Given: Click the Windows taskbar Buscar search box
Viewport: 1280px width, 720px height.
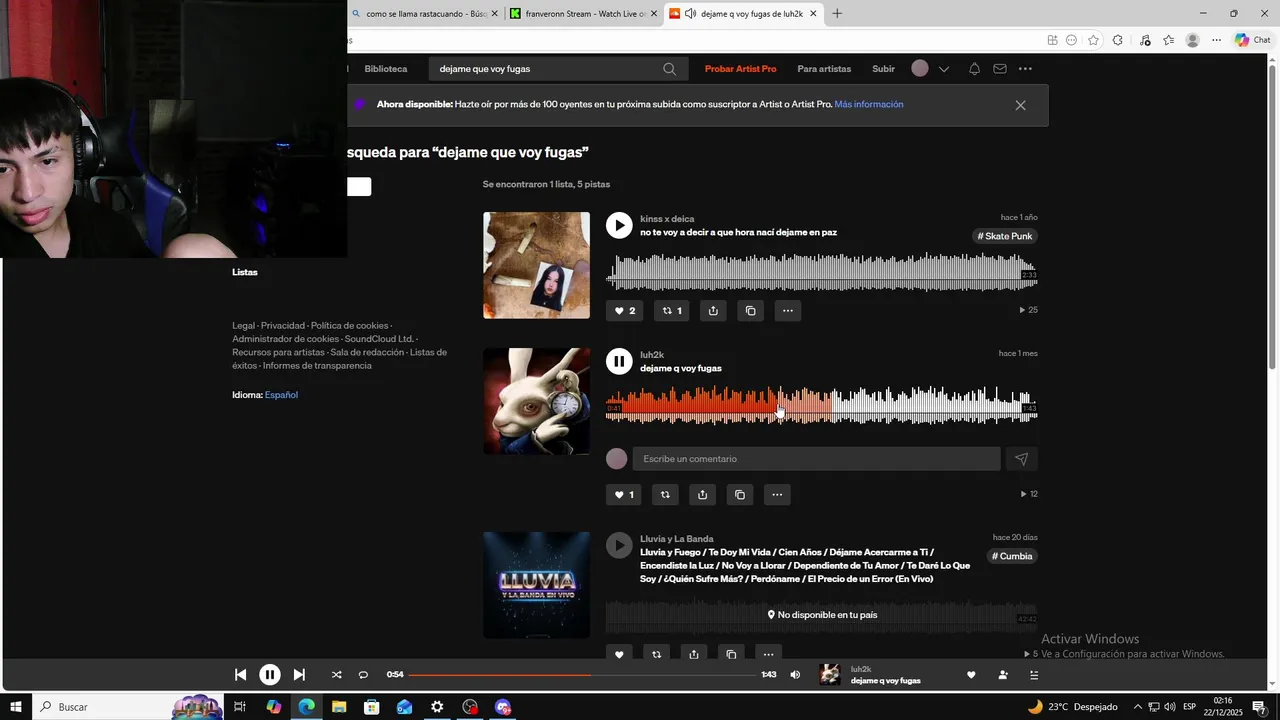Looking at the screenshot, I should (128, 707).
